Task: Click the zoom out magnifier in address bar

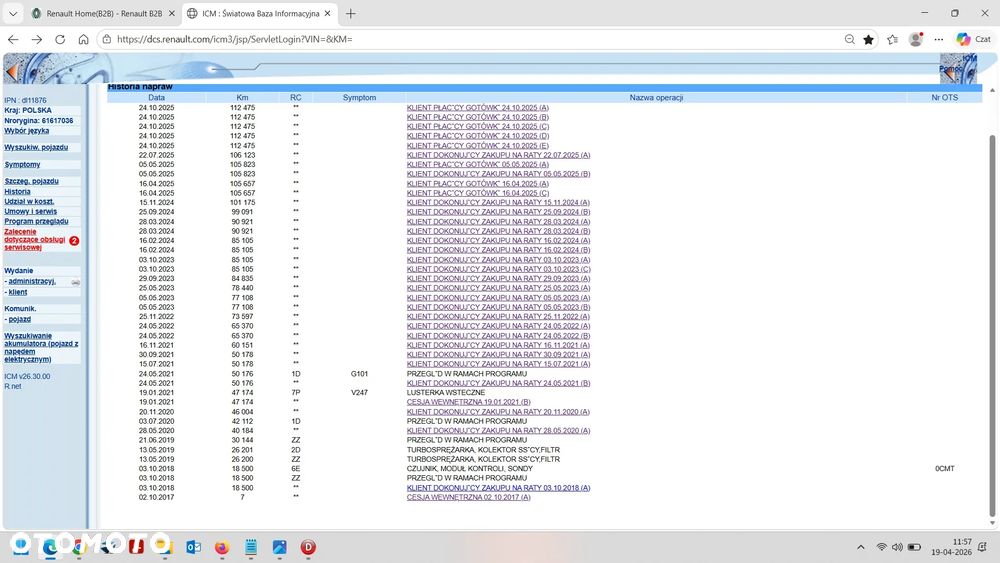Action: pos(849,40)
